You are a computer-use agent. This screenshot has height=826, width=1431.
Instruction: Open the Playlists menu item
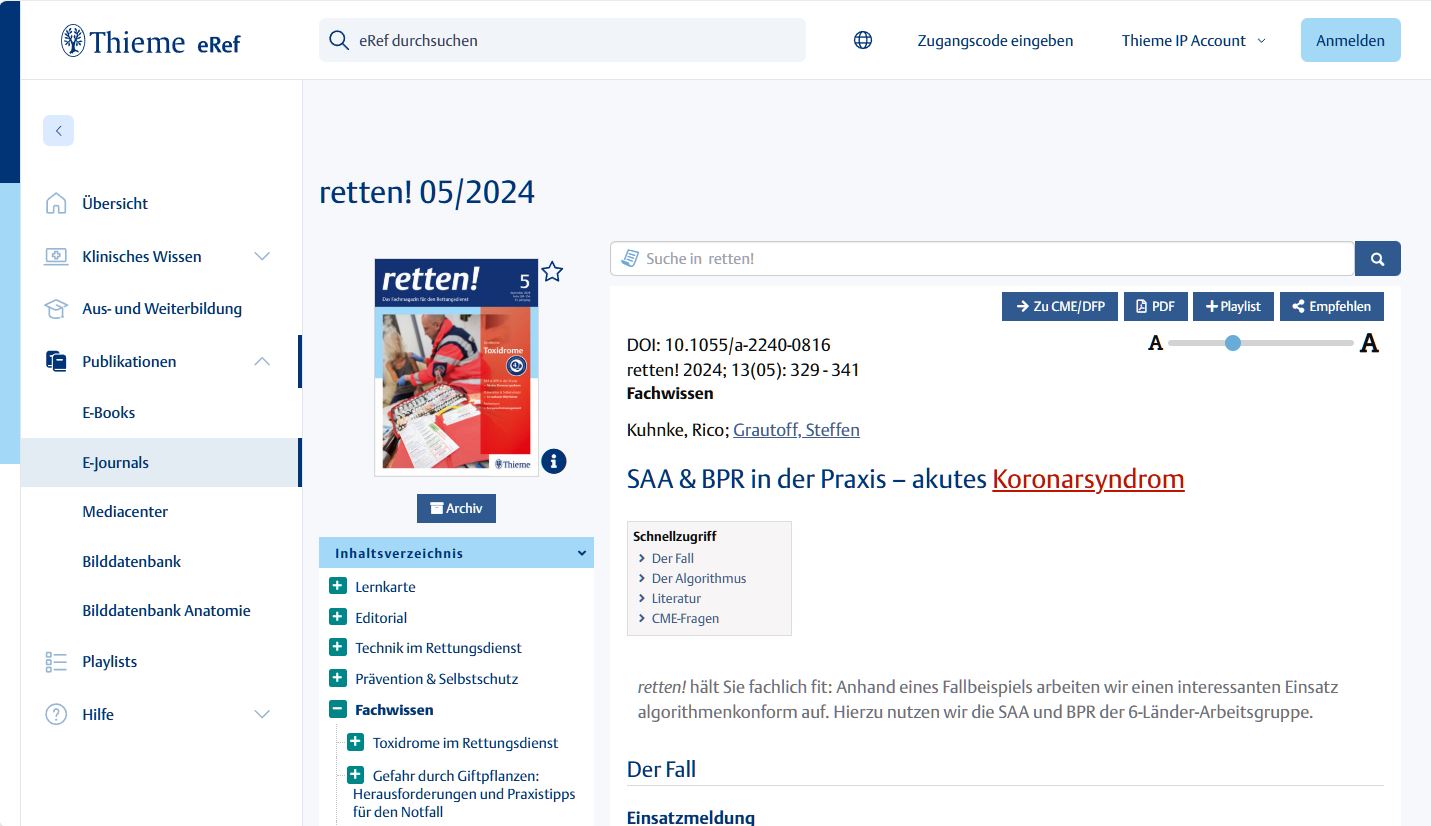(110, 662)
